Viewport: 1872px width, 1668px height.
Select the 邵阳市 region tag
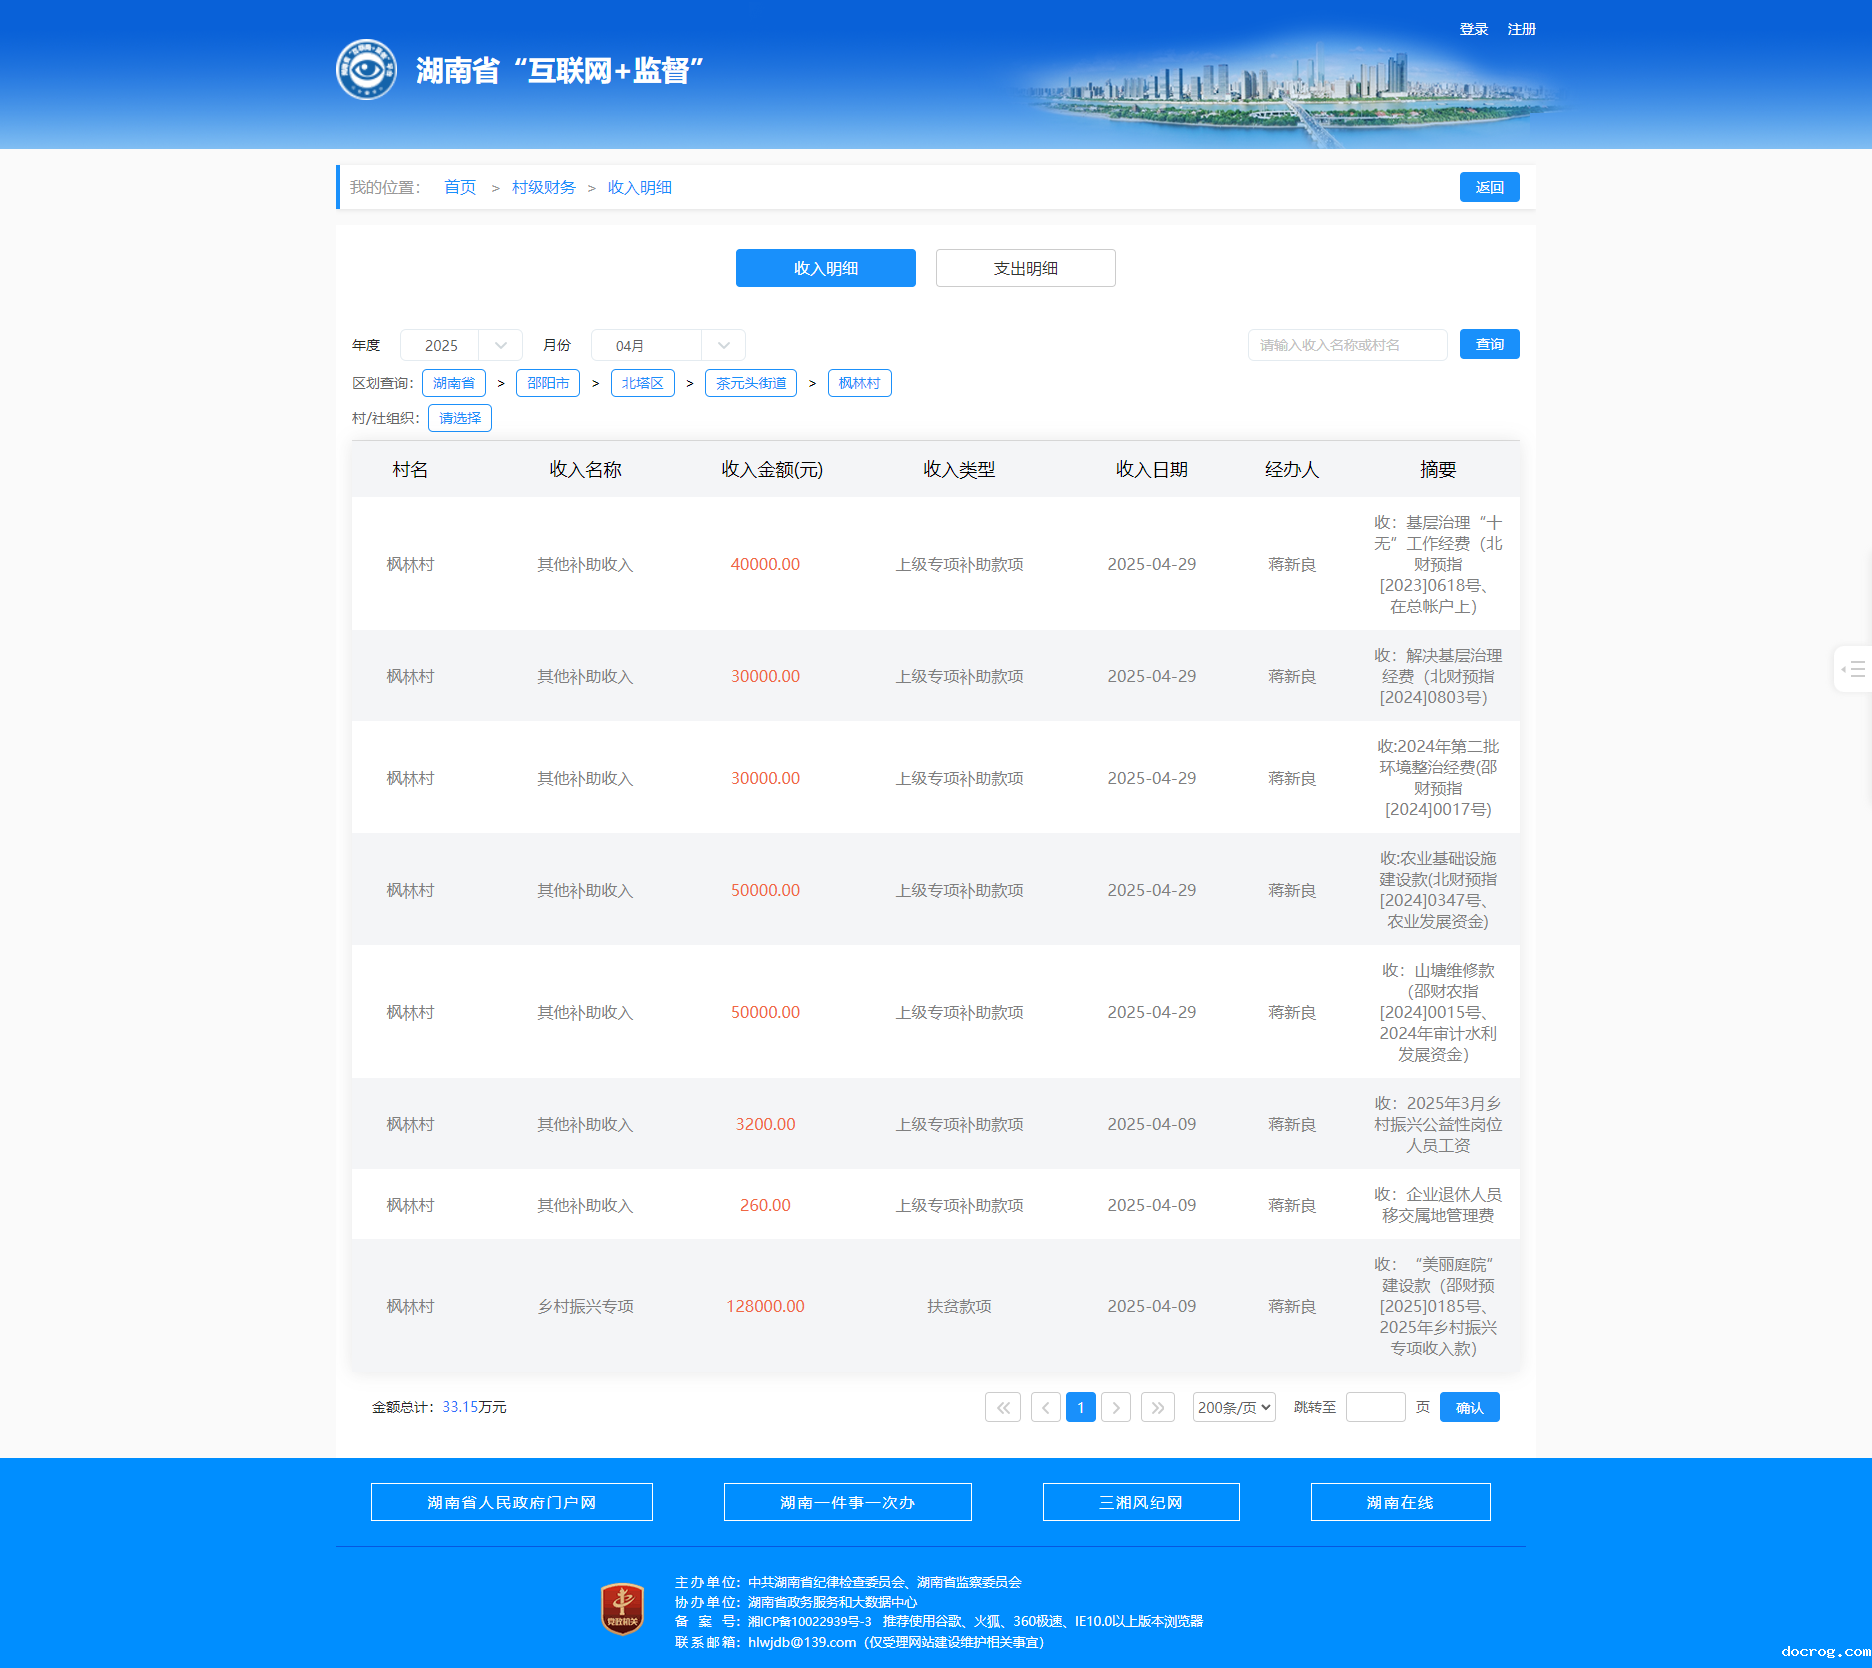(547, 383)
